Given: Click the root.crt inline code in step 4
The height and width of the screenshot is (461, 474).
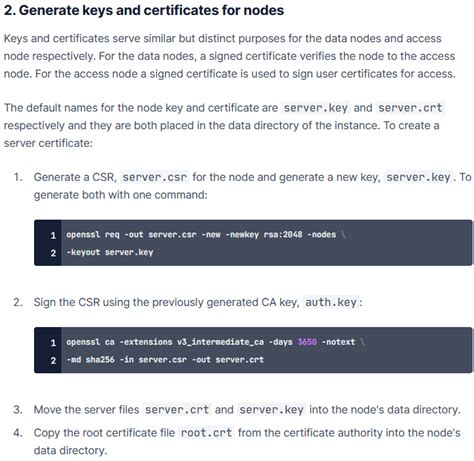Looking at the screenshot, I should (206, 433).
